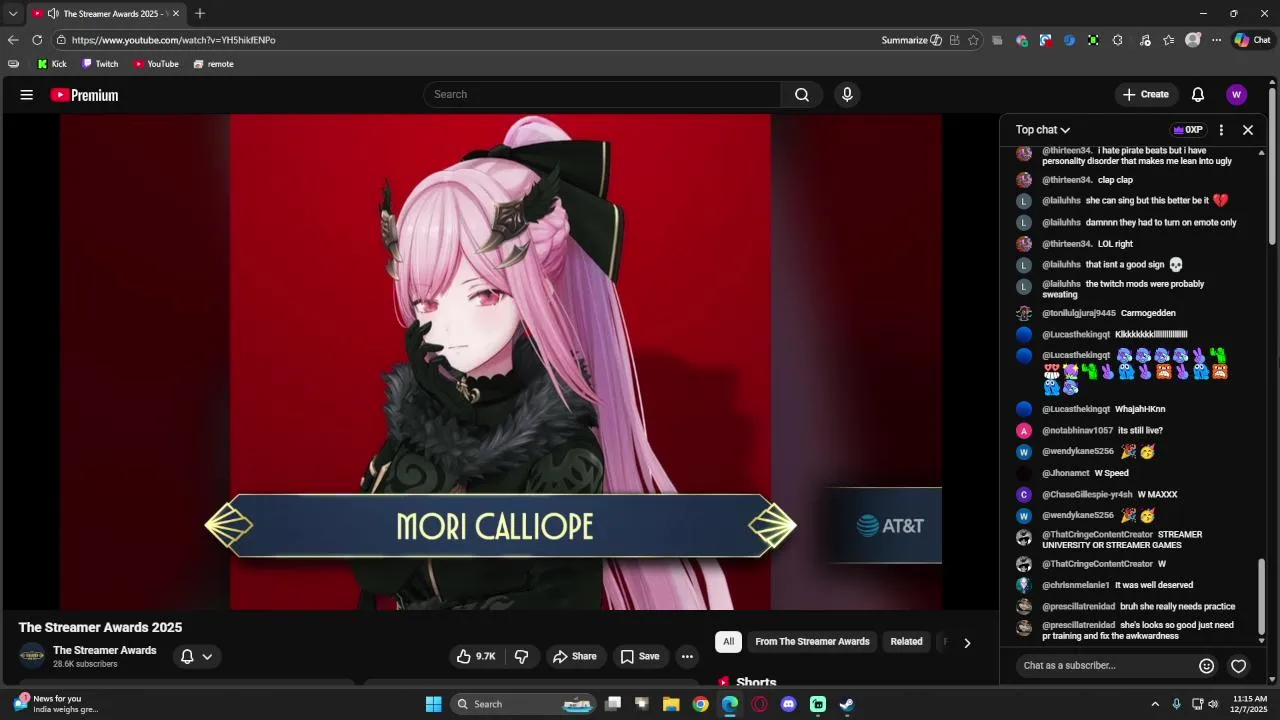Open remote bookmark in favorites bar

click(x=213, y=64)
